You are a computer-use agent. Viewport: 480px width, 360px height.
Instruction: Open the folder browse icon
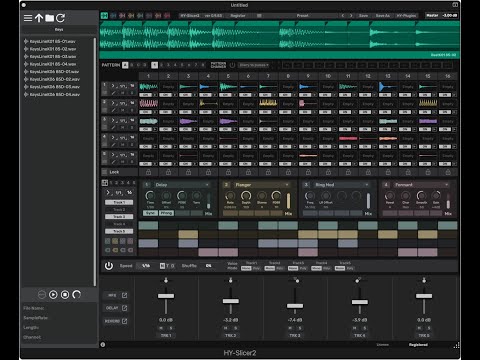pyautogui.click(x=50, y=18)
